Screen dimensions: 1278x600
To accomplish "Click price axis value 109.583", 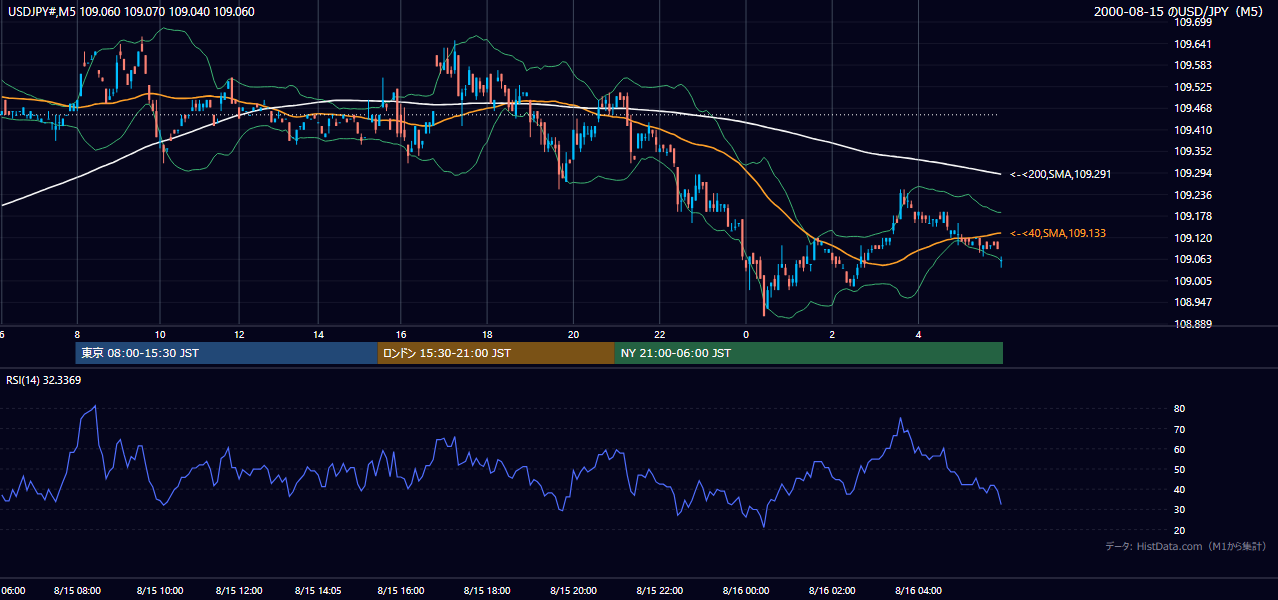I will [1193, 65].
